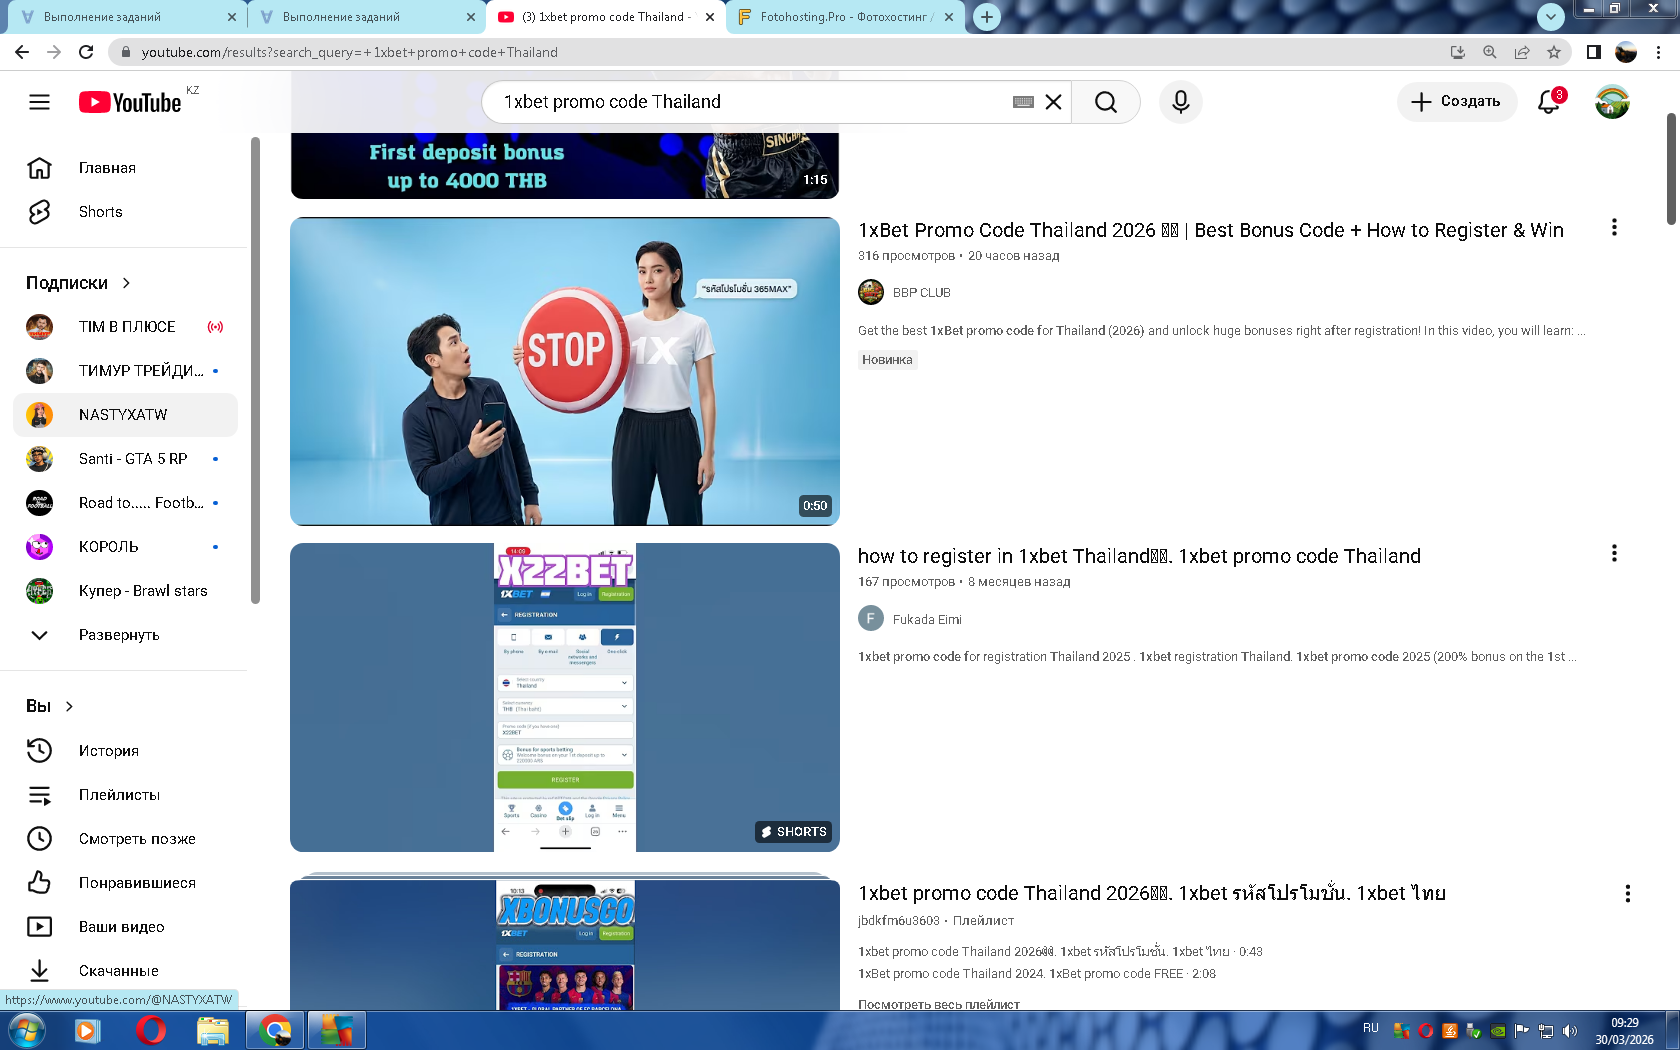Open Fukada Eimi channel avatar
1680x1050 pixels.
(871, 619)
